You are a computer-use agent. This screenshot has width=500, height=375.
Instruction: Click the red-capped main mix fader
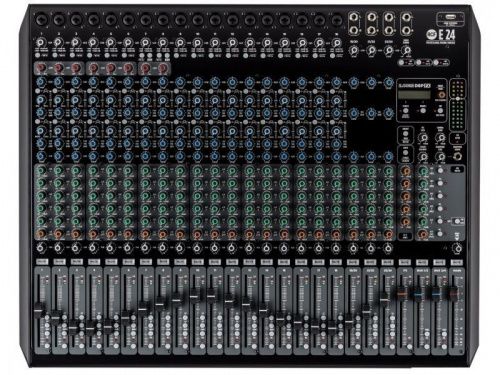click(x=454, y=293)
